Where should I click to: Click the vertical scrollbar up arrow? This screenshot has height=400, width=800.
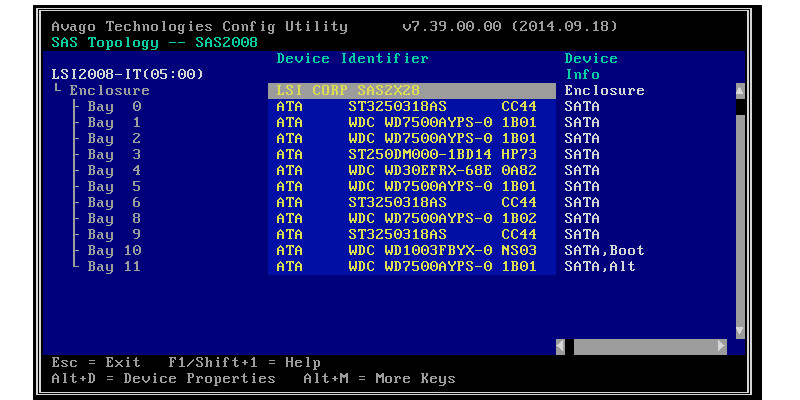pyautogui.click(x=740, y=91)
